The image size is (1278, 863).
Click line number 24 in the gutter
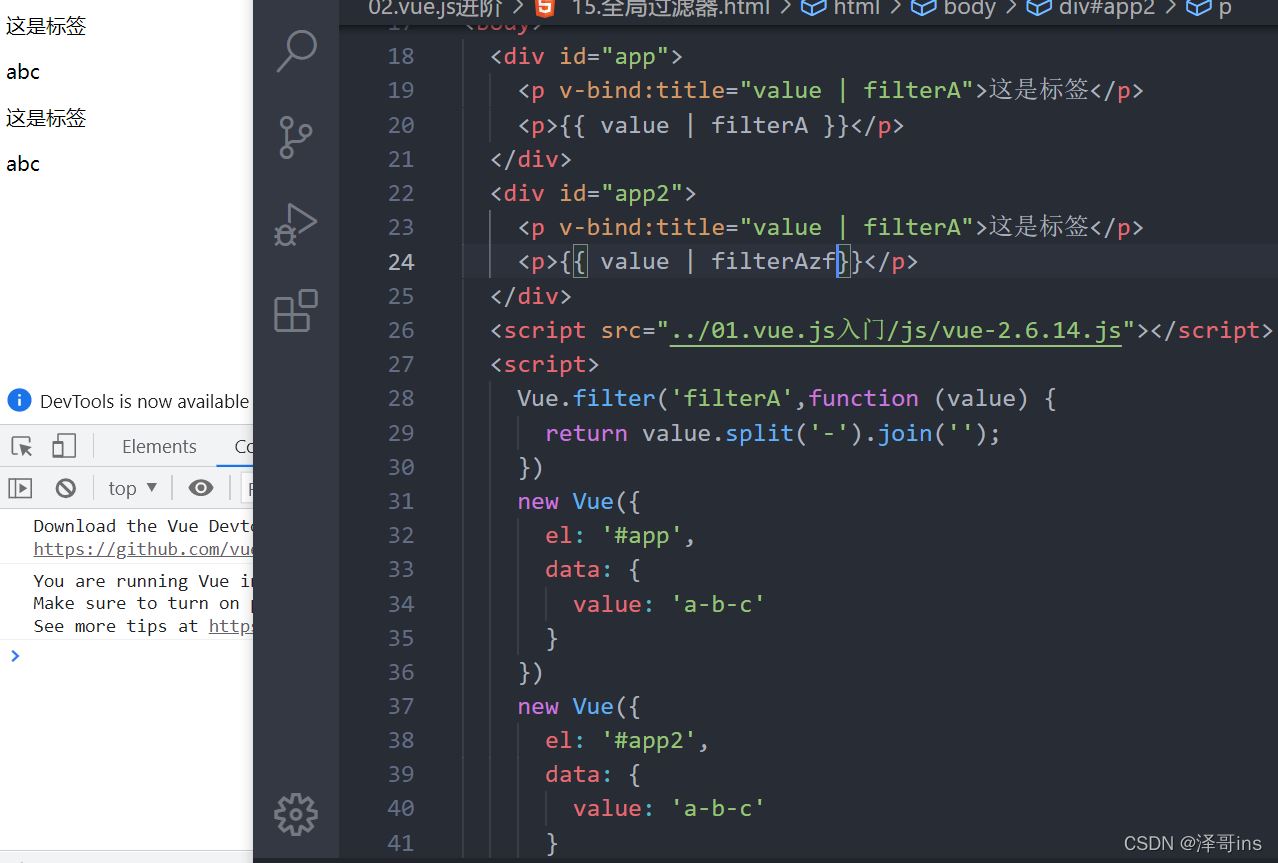[x=401, y=262]
